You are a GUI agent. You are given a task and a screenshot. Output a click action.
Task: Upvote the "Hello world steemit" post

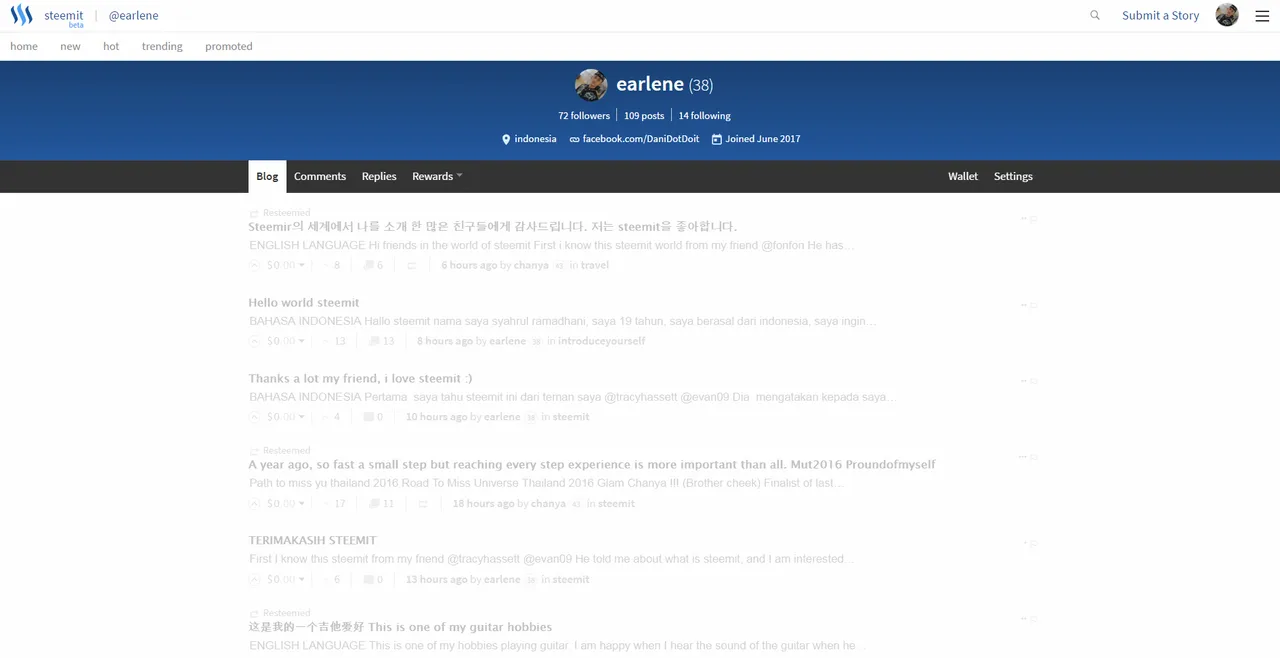(254, 341)
